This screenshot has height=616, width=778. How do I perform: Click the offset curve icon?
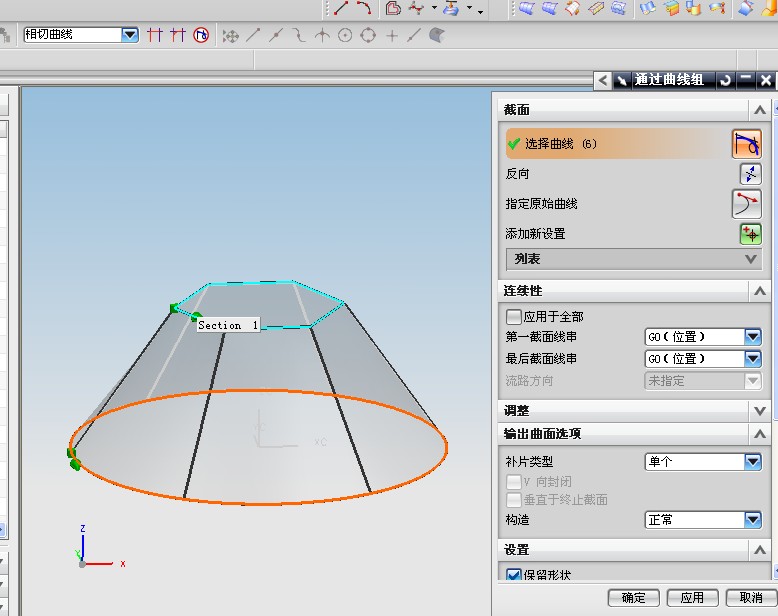coord(393,7)
